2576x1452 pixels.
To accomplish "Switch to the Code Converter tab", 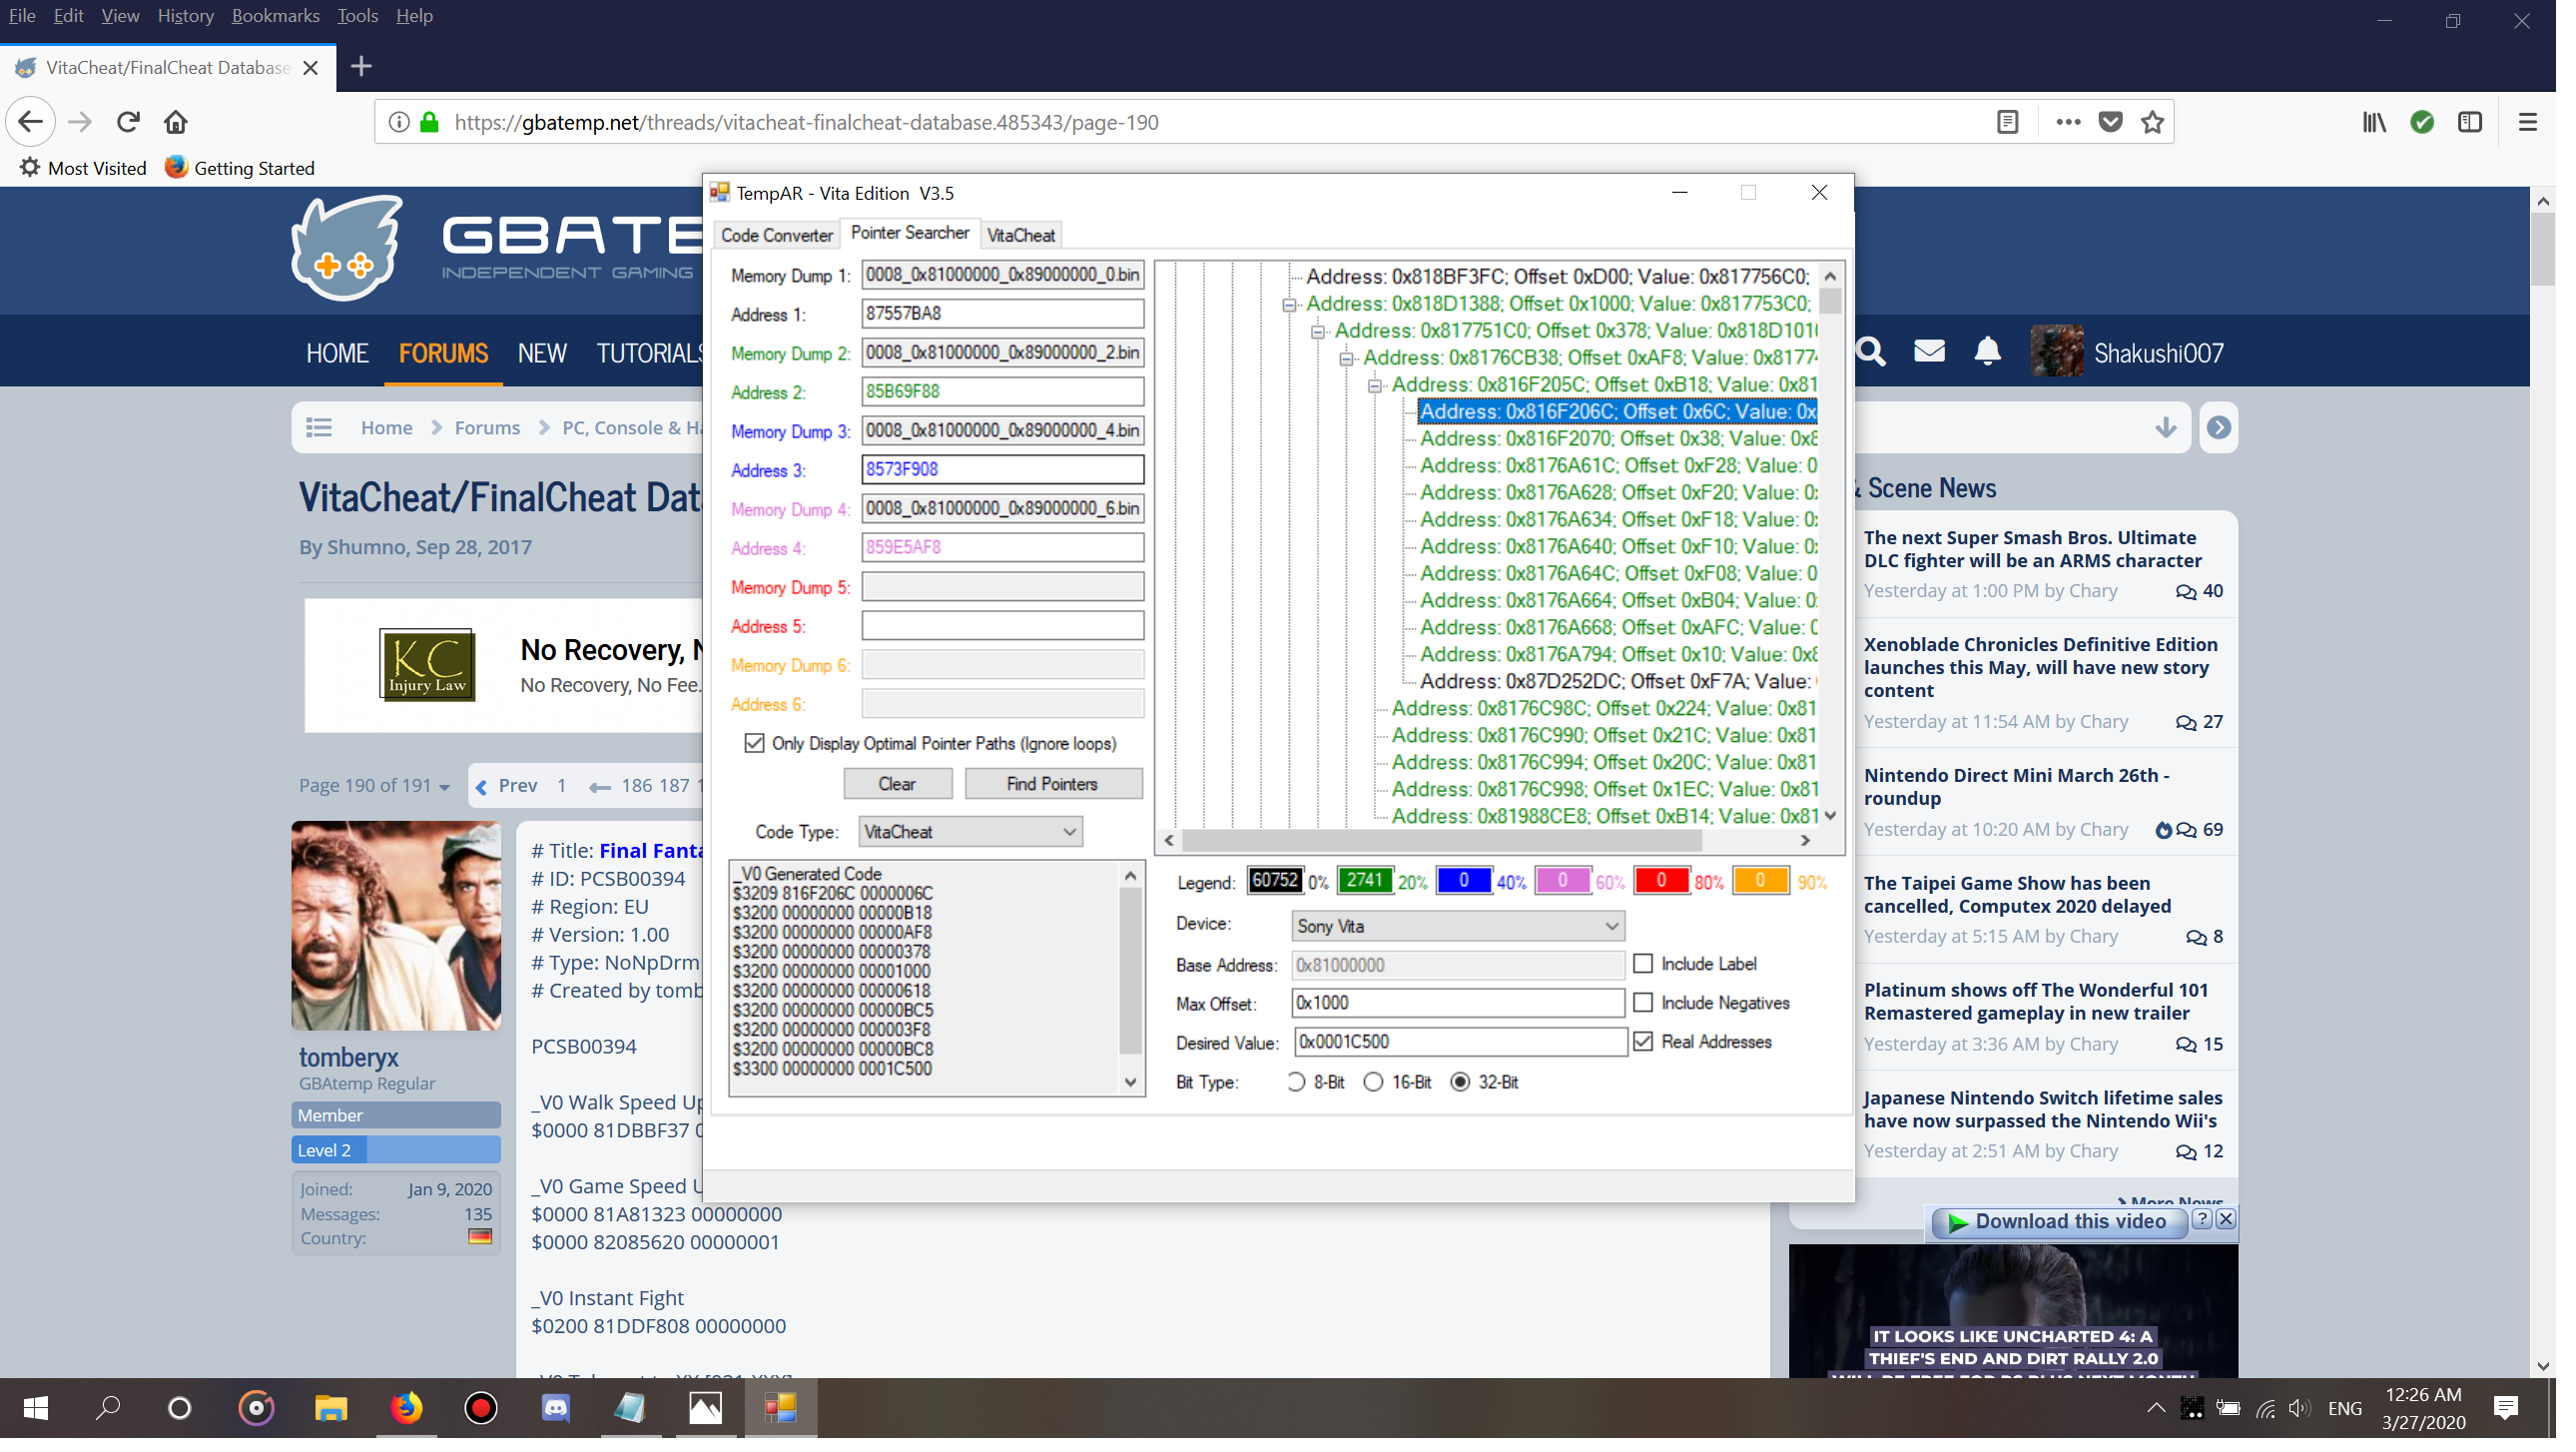I will (777, 236).
